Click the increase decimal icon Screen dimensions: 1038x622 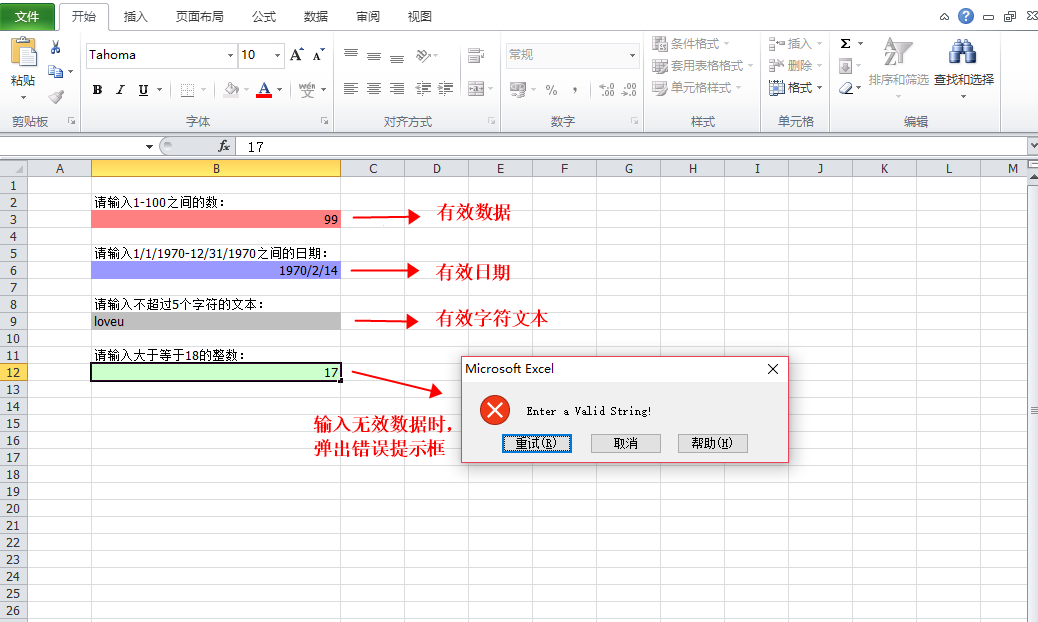606,90
